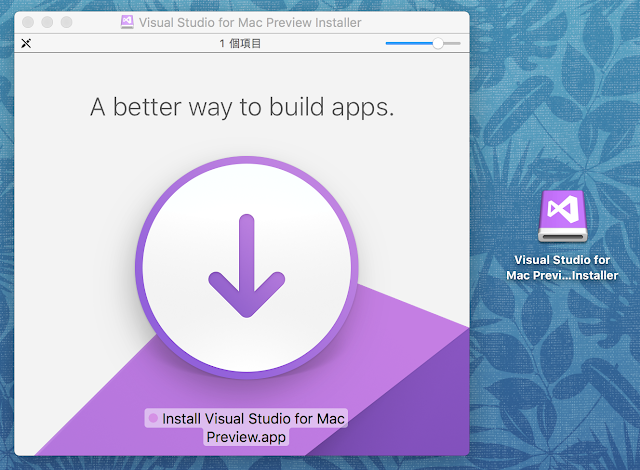The image size is (640, 470).
Task: Click the large purple download arrow icon
Action: [x=247, y=267]
